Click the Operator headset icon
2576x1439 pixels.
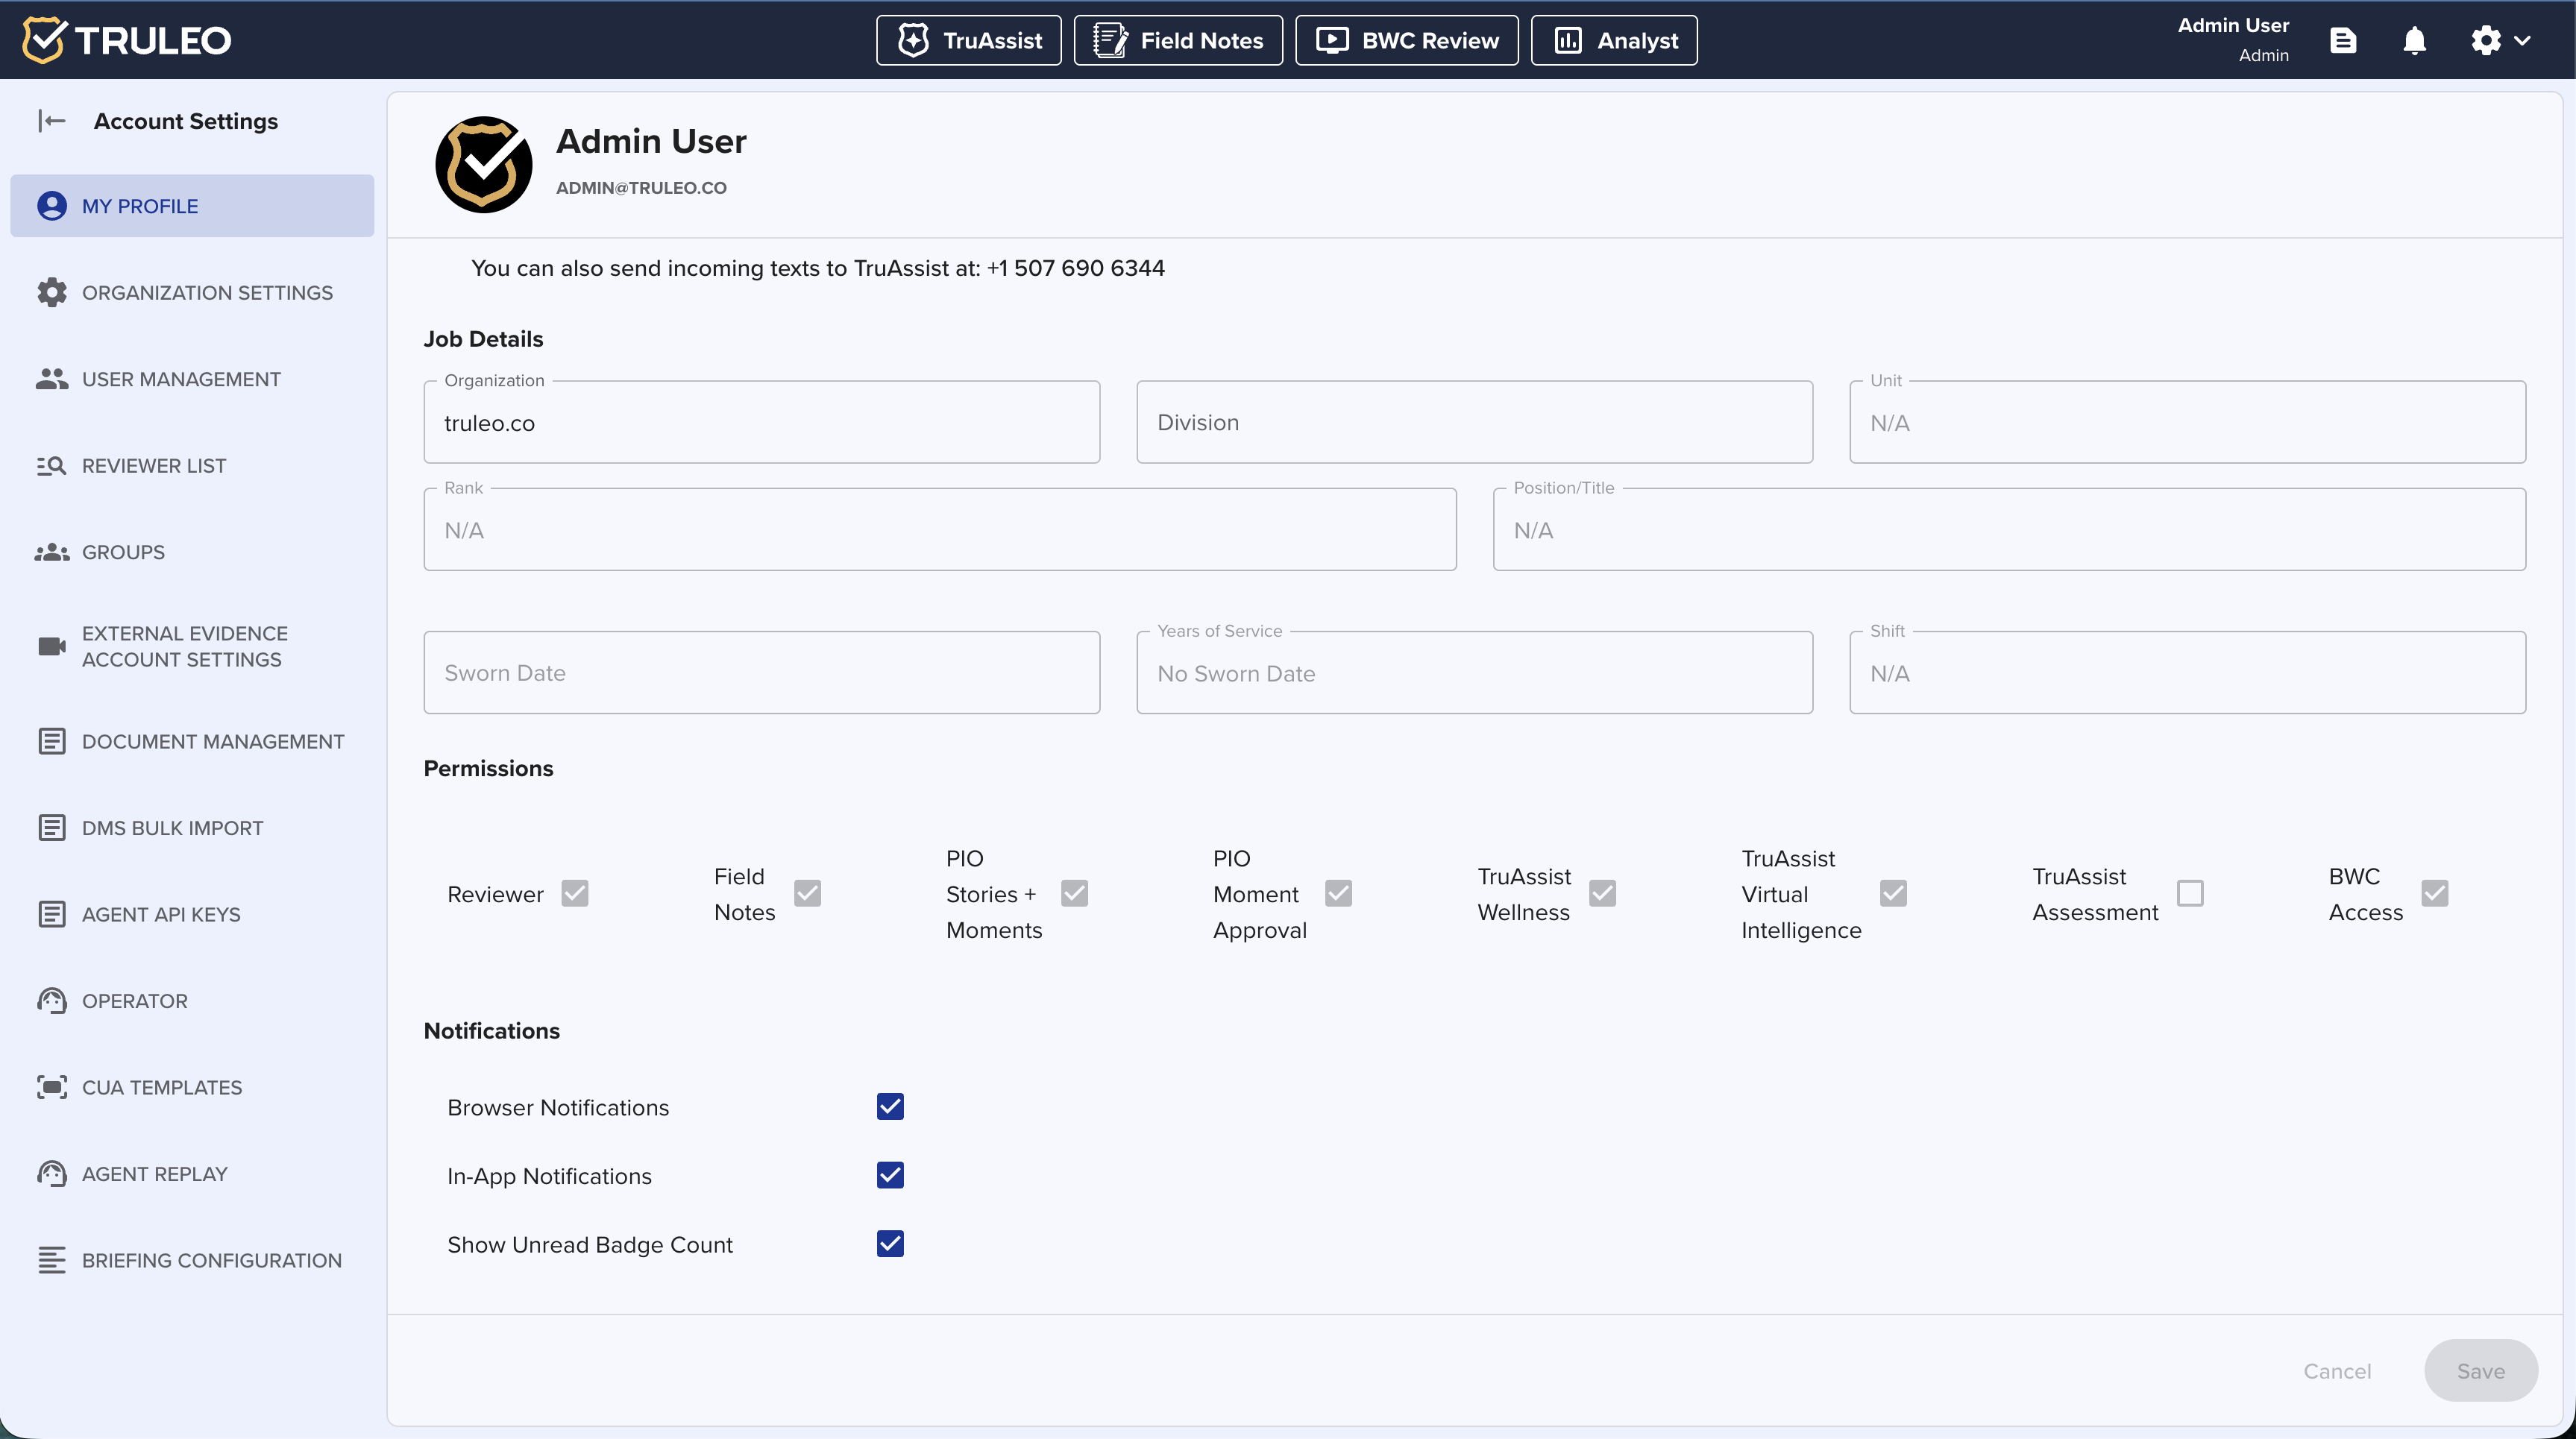point(52,1001)
